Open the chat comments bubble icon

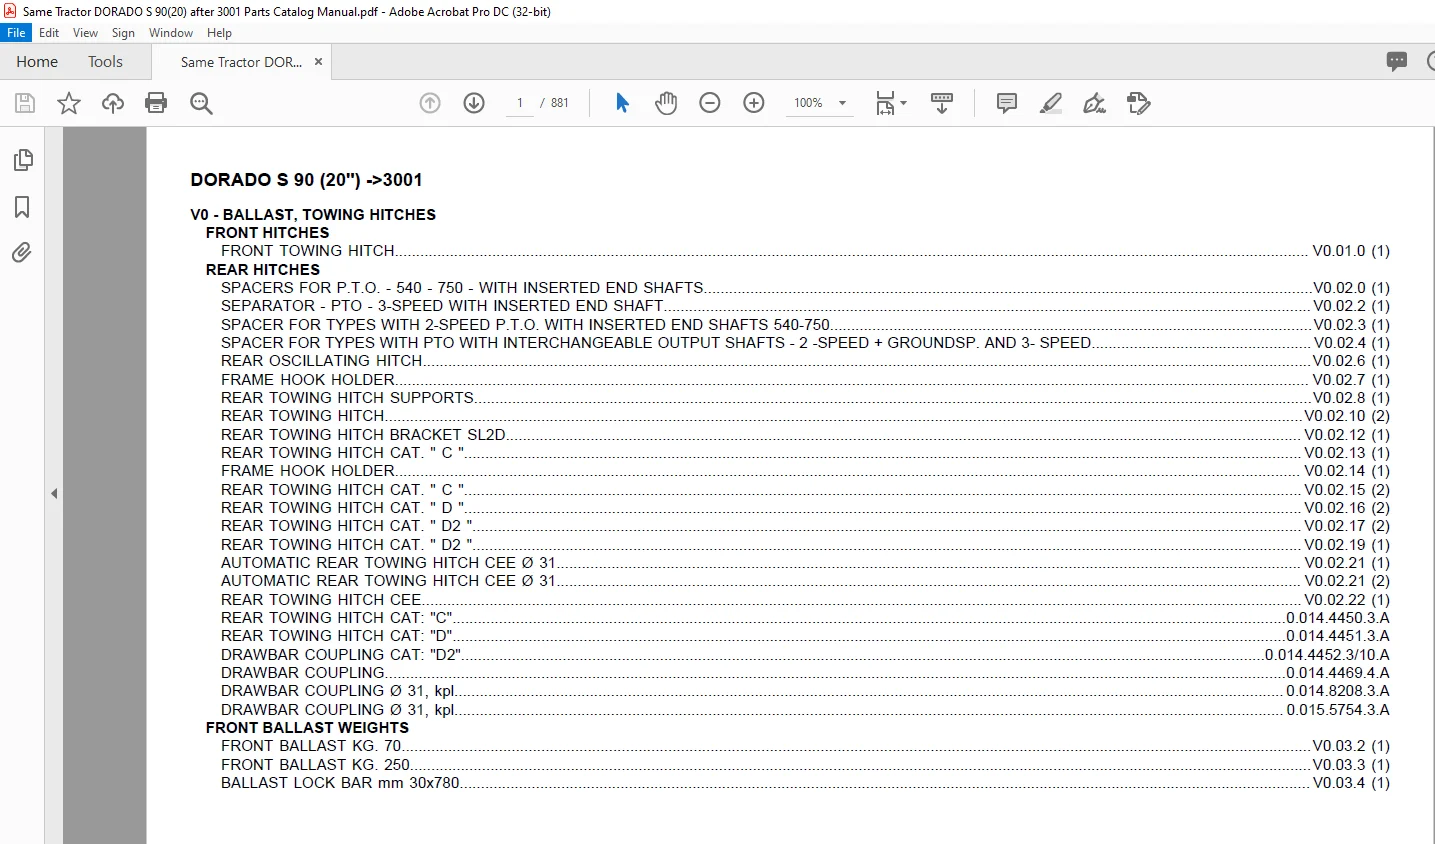coord(1397,61)
